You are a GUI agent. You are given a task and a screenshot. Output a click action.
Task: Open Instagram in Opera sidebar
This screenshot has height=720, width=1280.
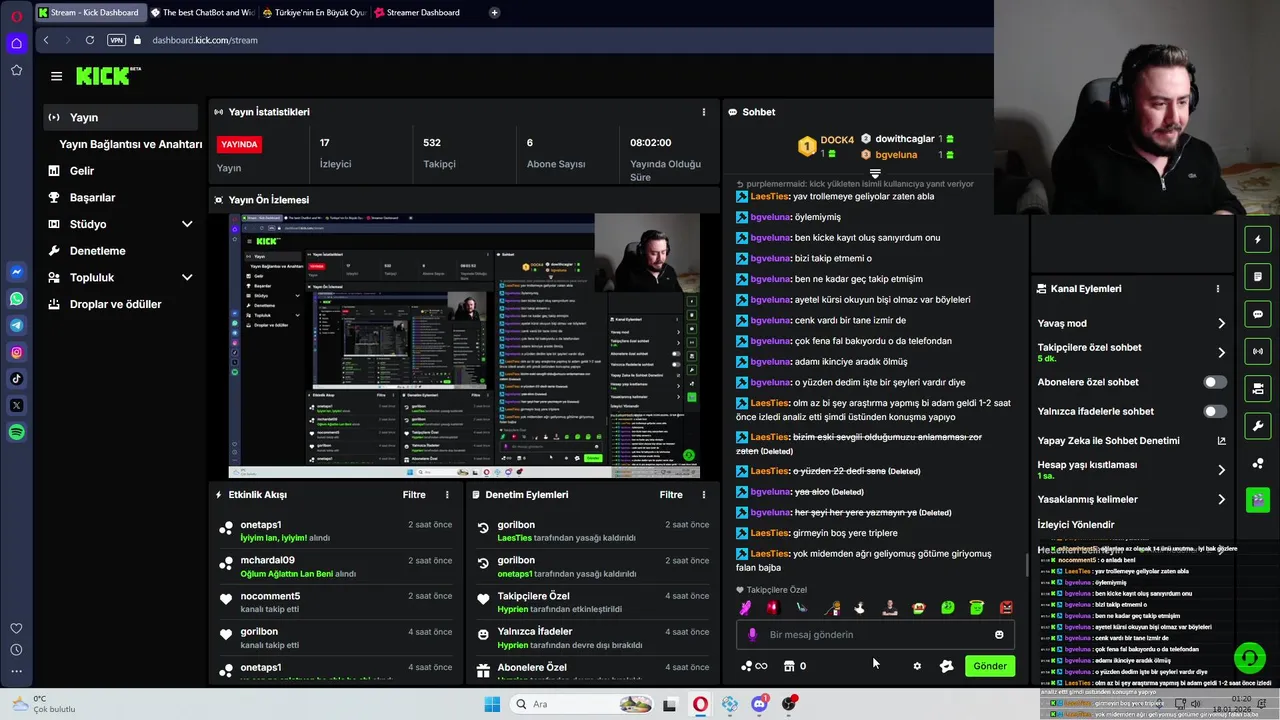pyautogui.click(x=16, y=352)
